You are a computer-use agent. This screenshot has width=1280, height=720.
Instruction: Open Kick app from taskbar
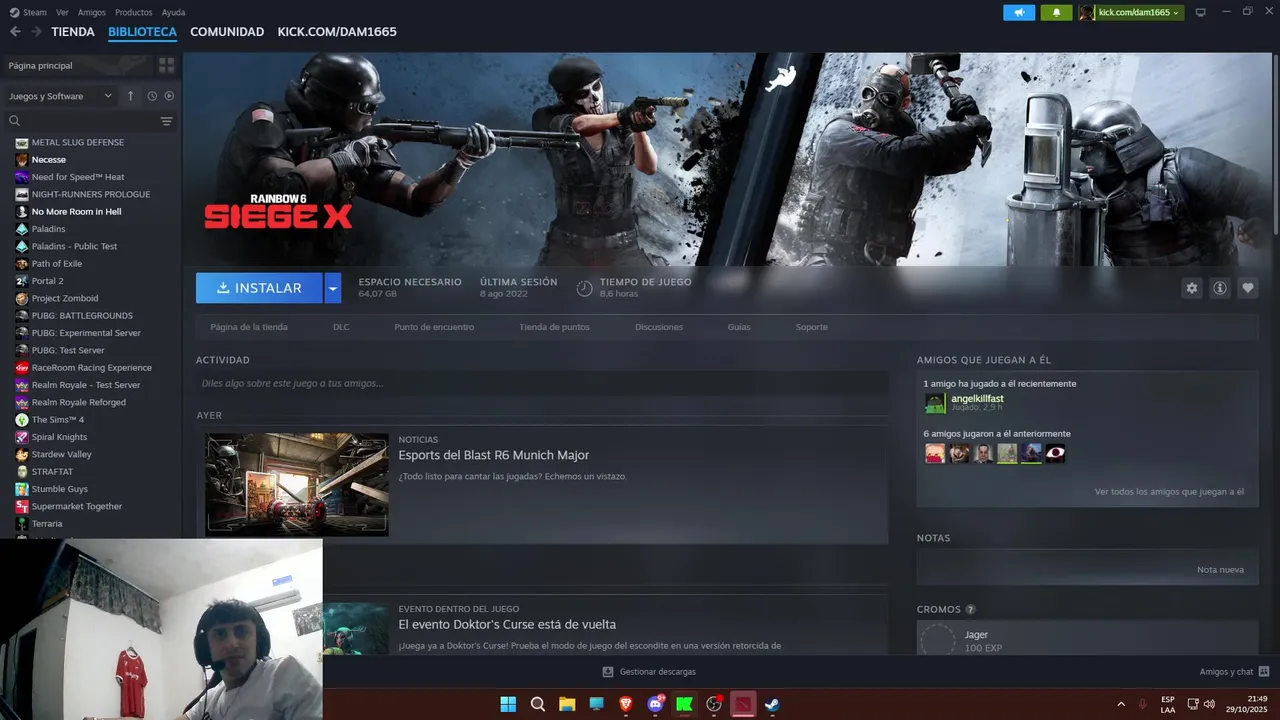pos(685,704)
